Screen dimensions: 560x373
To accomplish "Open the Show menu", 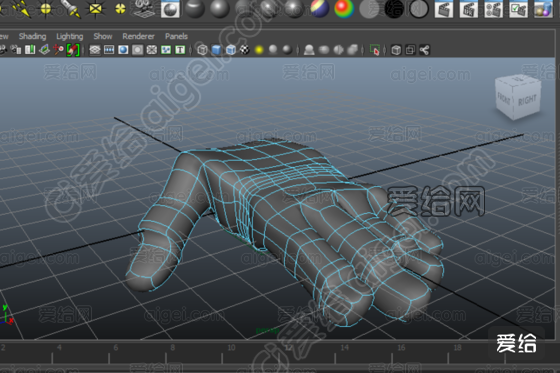I will (x=103, y=36).
